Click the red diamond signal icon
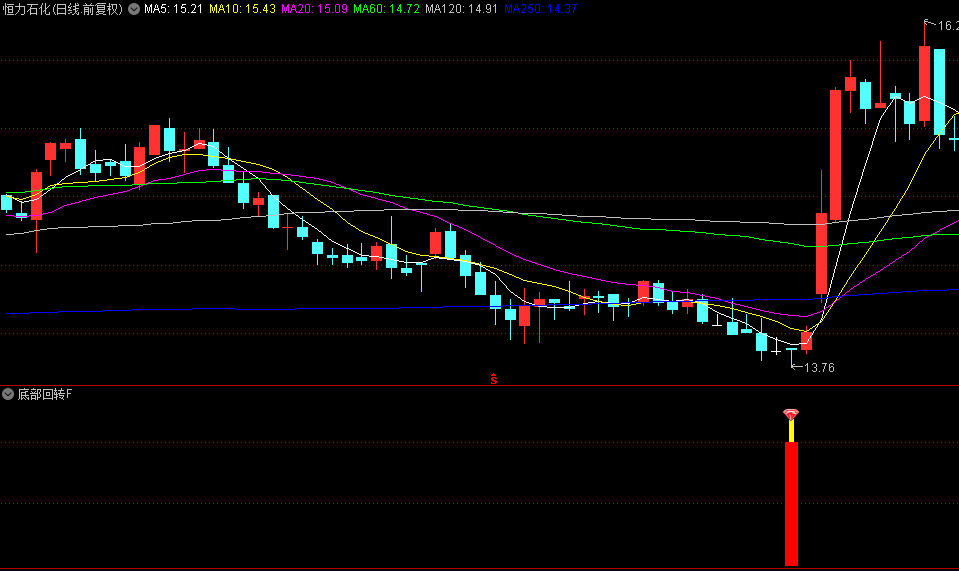The width and height of the screenshot is (959, 571). pyautogui.click(x=791, y=414)
